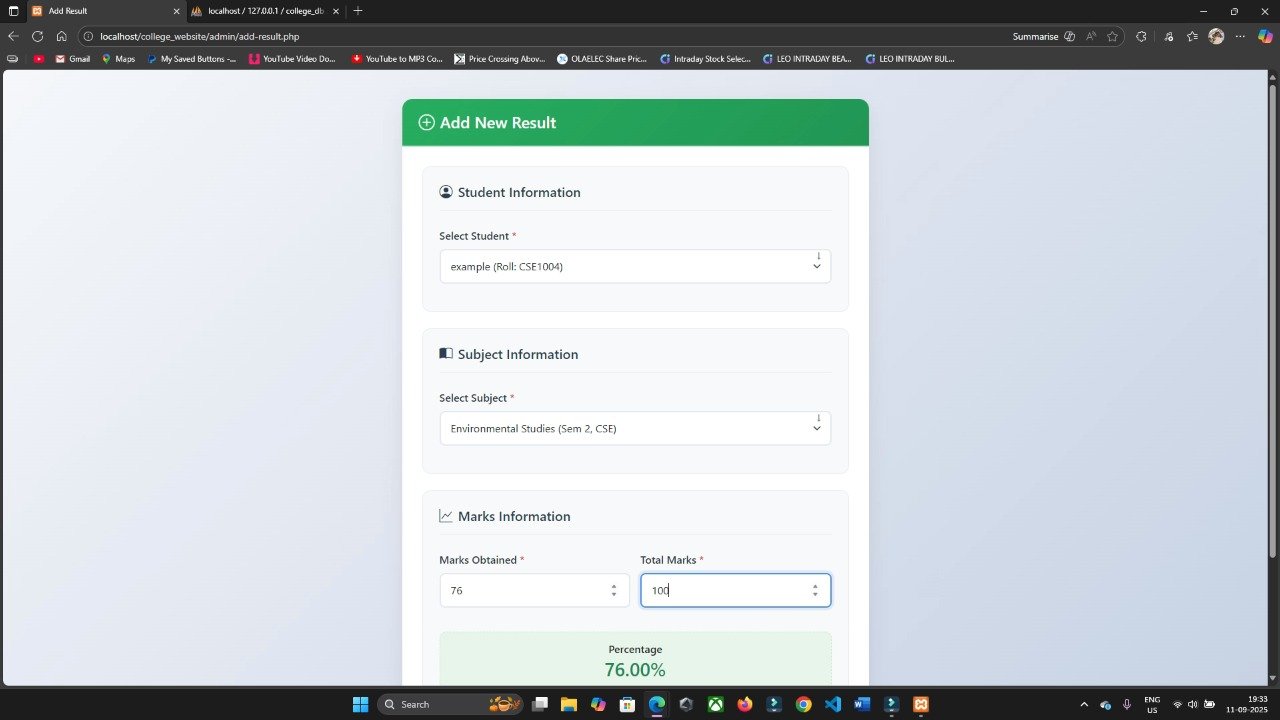
Task: Open a new browser tab
Action: [358, 11]
